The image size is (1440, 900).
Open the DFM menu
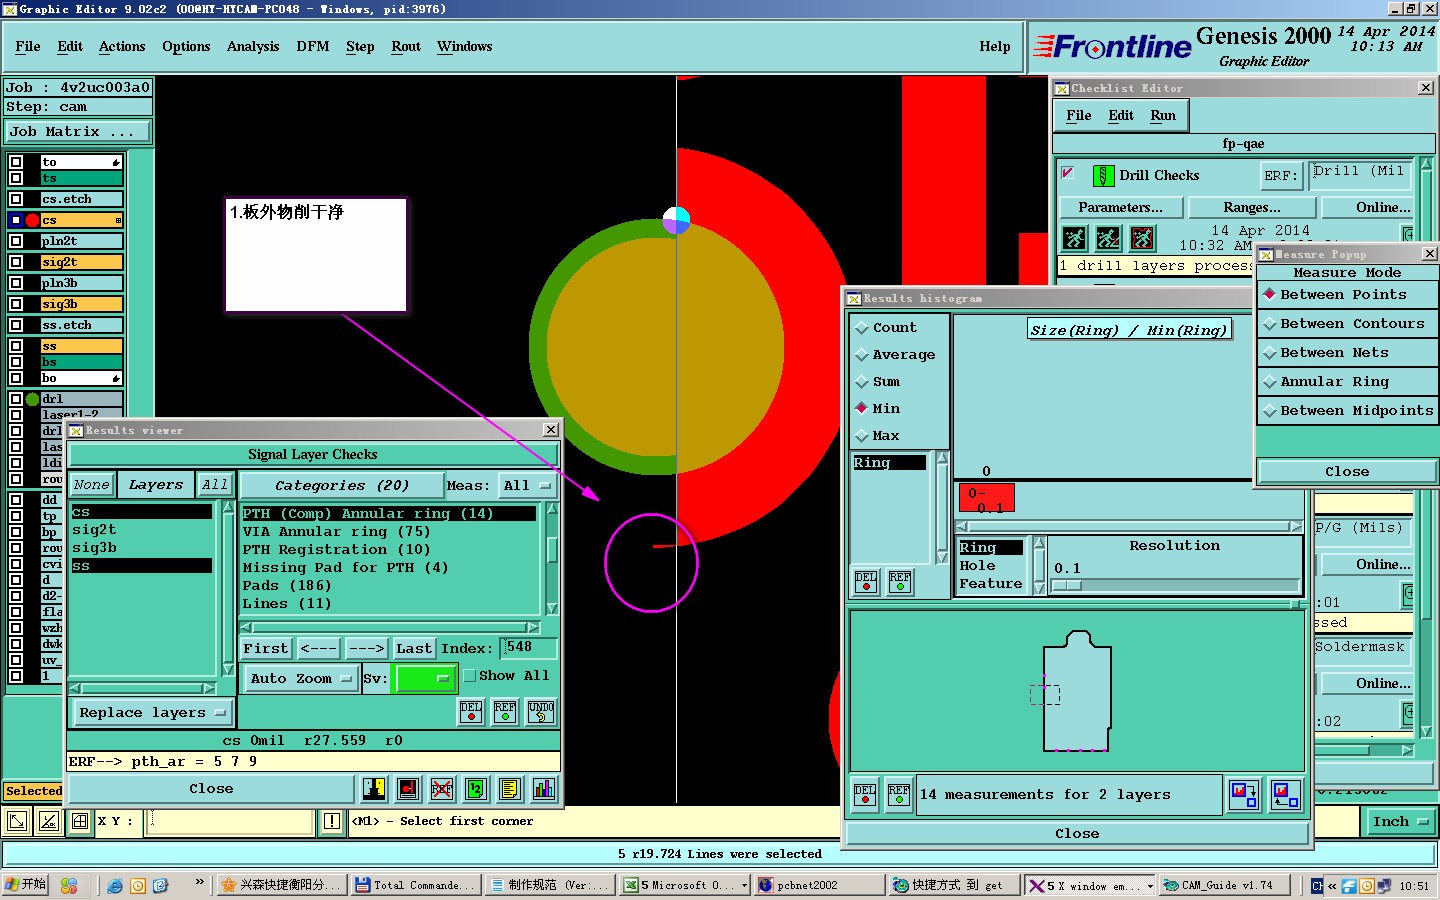(313, 47)
